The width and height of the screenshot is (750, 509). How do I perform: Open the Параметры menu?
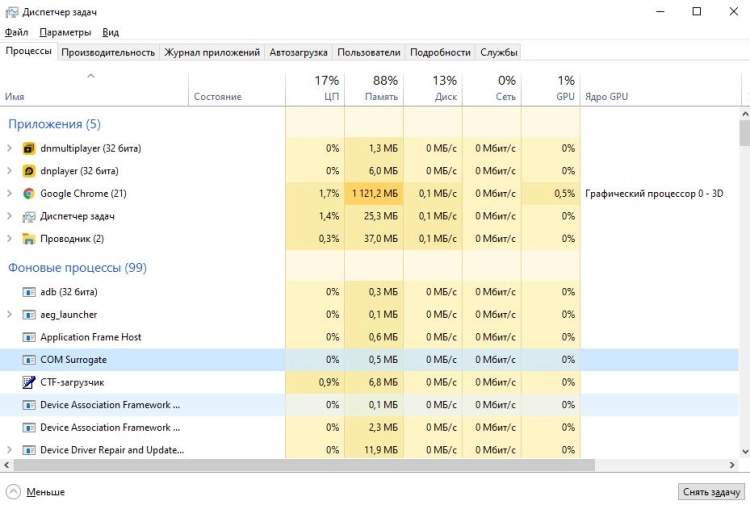point(65,32)
